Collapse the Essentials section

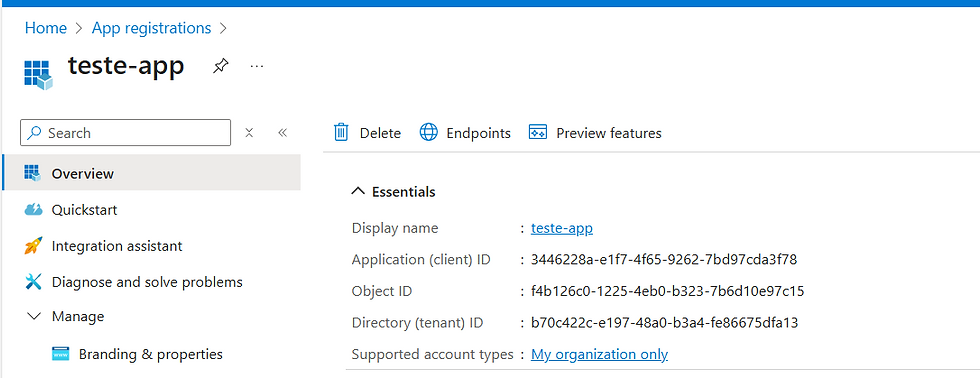tap(358, 192)
